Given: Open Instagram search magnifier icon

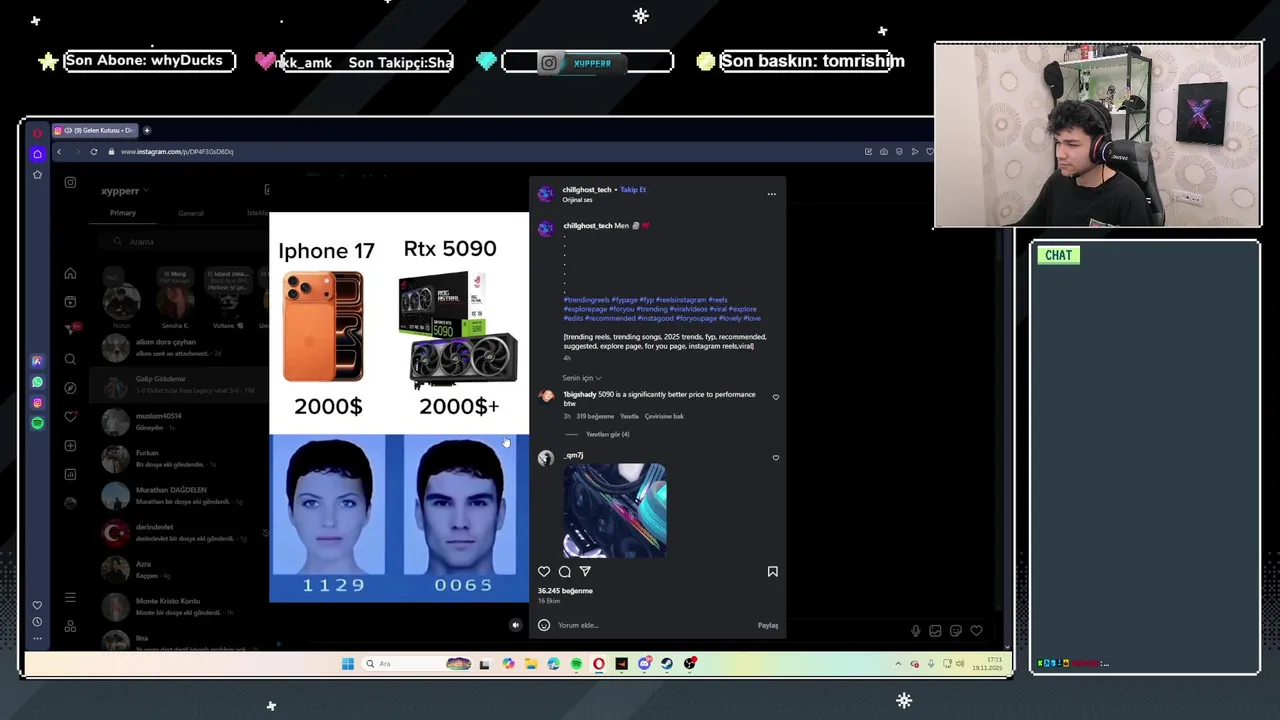Looking at the screenshot, I should point(70,359).
